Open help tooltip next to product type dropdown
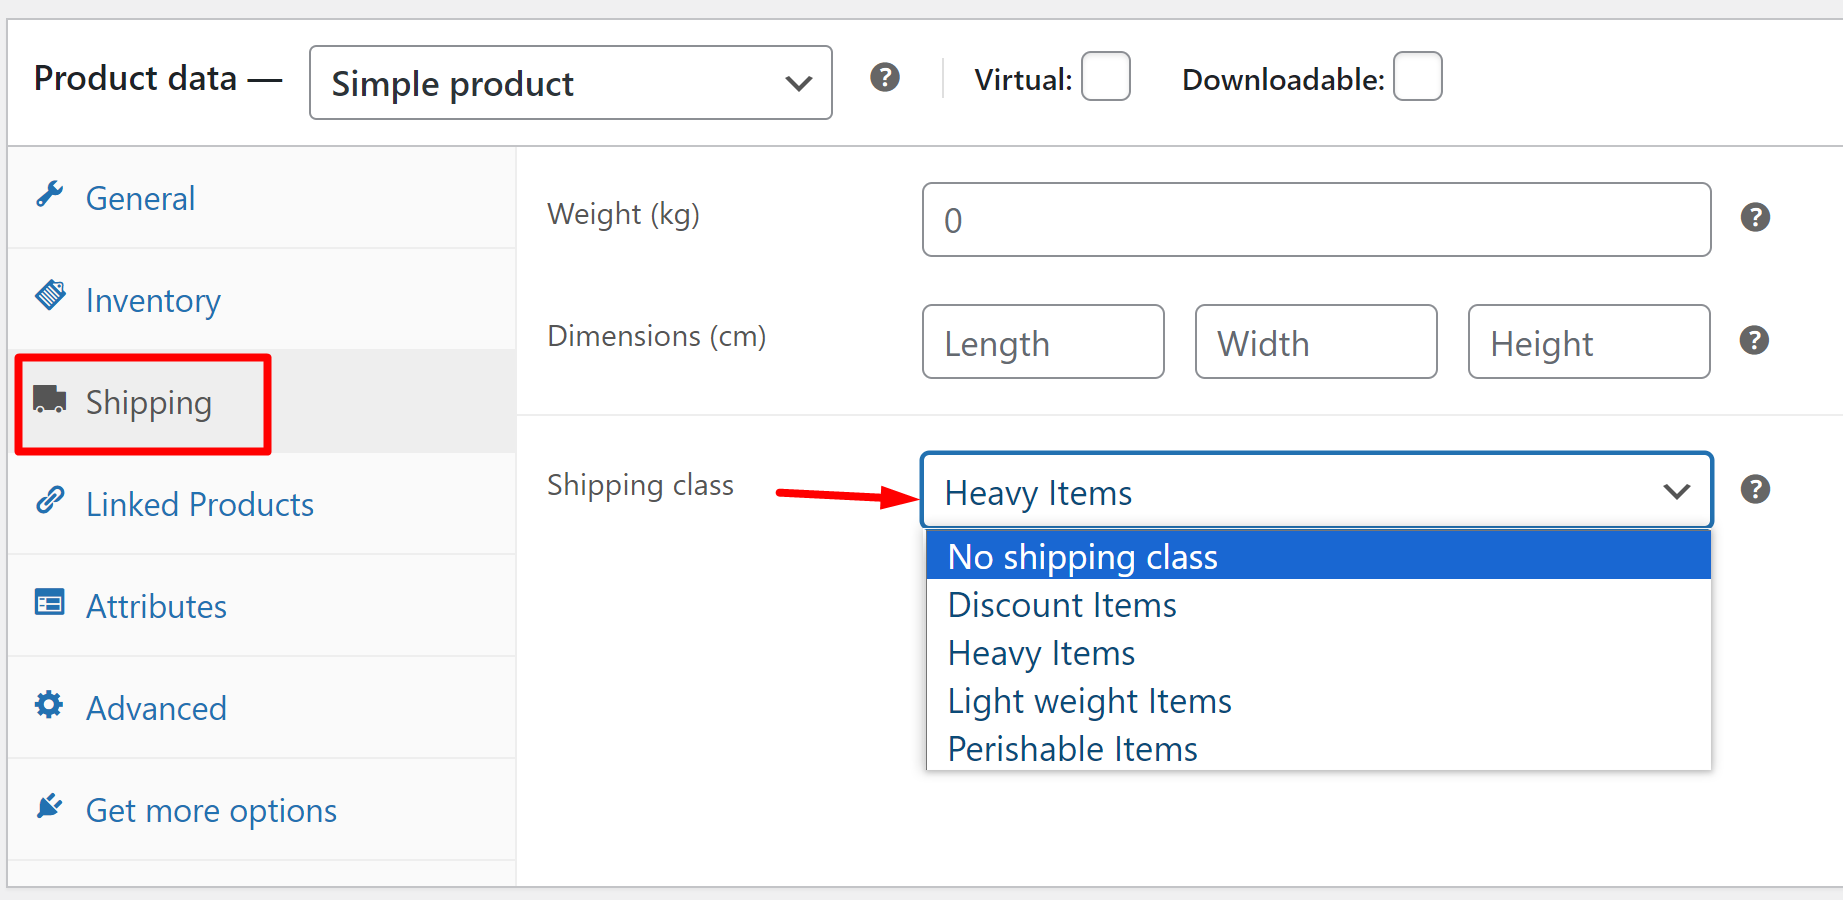This screenshot has width=1843, height=900. point(884,77)
